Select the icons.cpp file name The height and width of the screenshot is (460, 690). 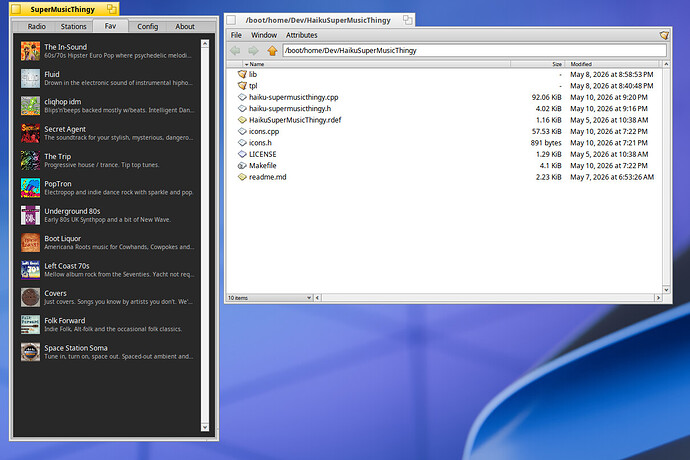pos(264,131)
